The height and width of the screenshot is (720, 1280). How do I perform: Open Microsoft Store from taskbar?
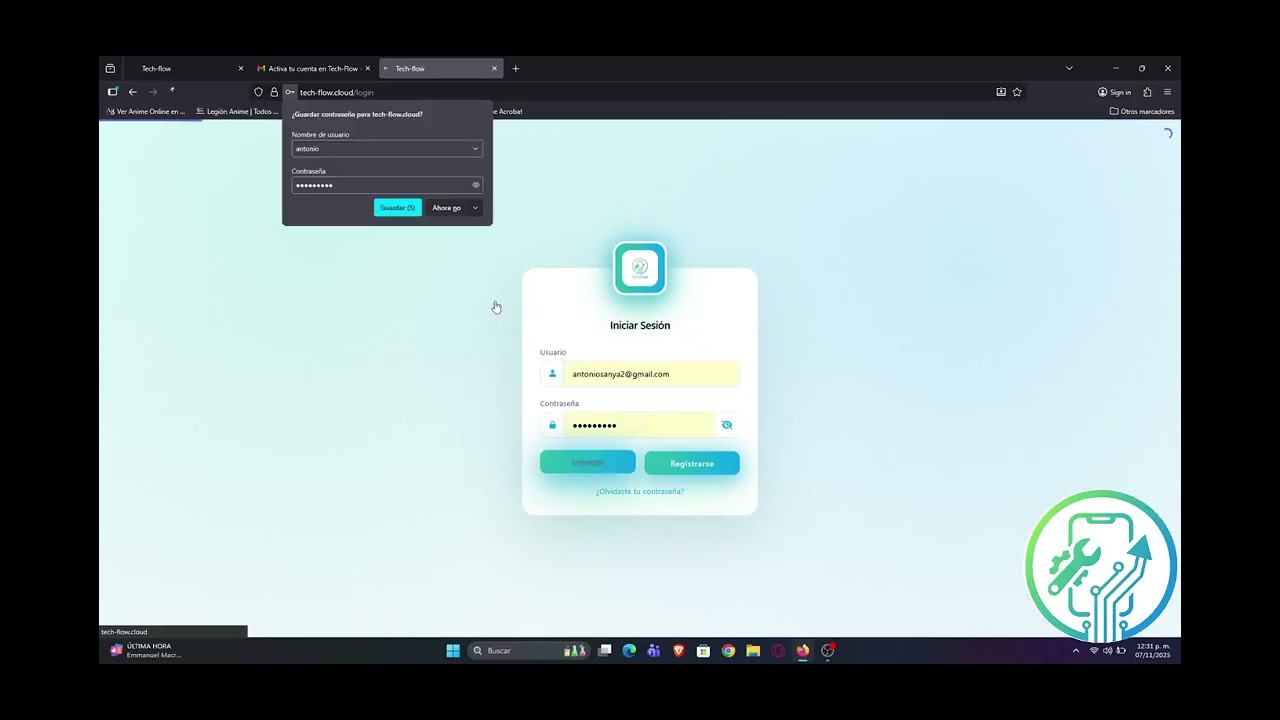704,651
